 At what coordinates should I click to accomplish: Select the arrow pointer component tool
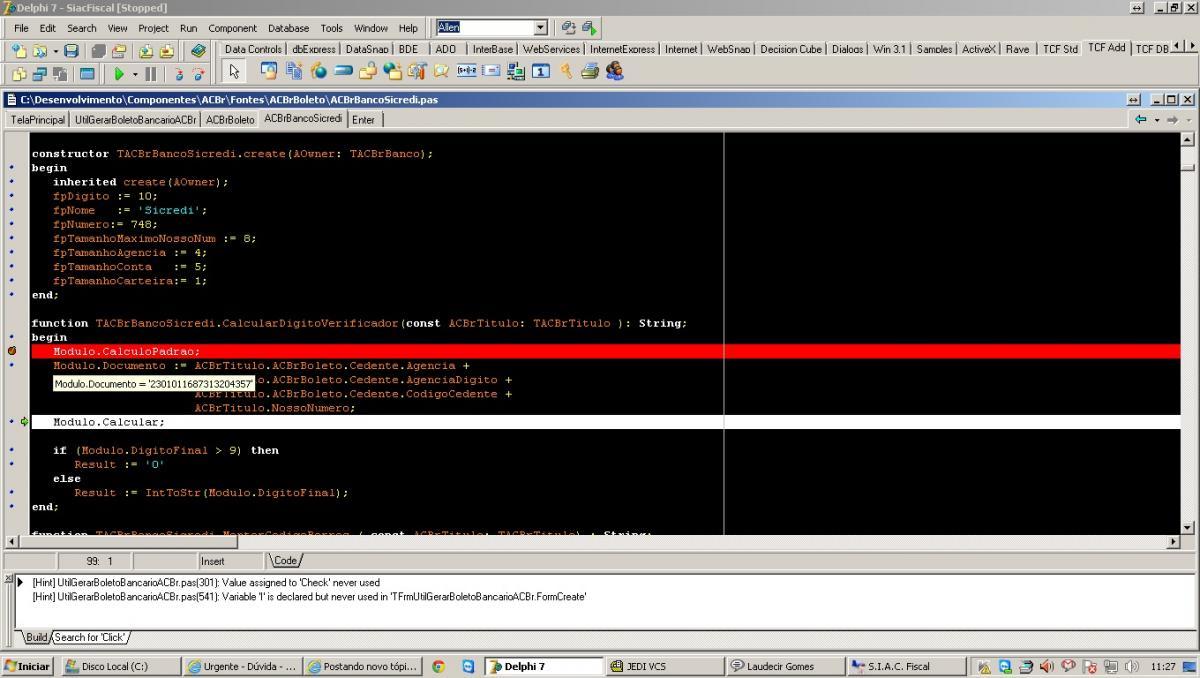tap(234, 72)
